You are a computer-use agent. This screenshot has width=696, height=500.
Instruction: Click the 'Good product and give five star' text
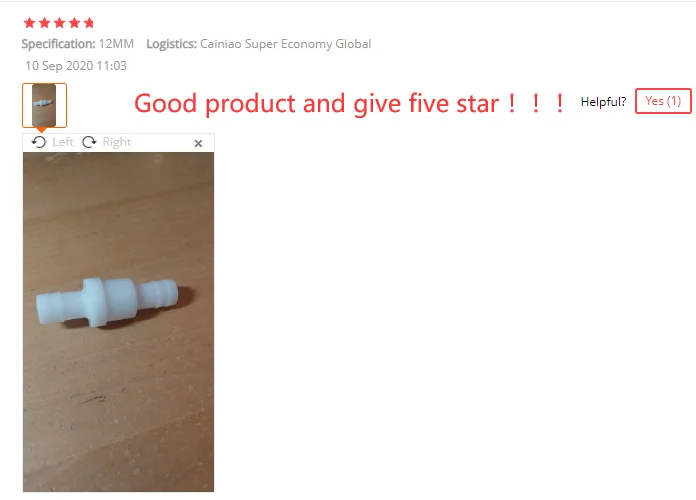pos(316,103)
